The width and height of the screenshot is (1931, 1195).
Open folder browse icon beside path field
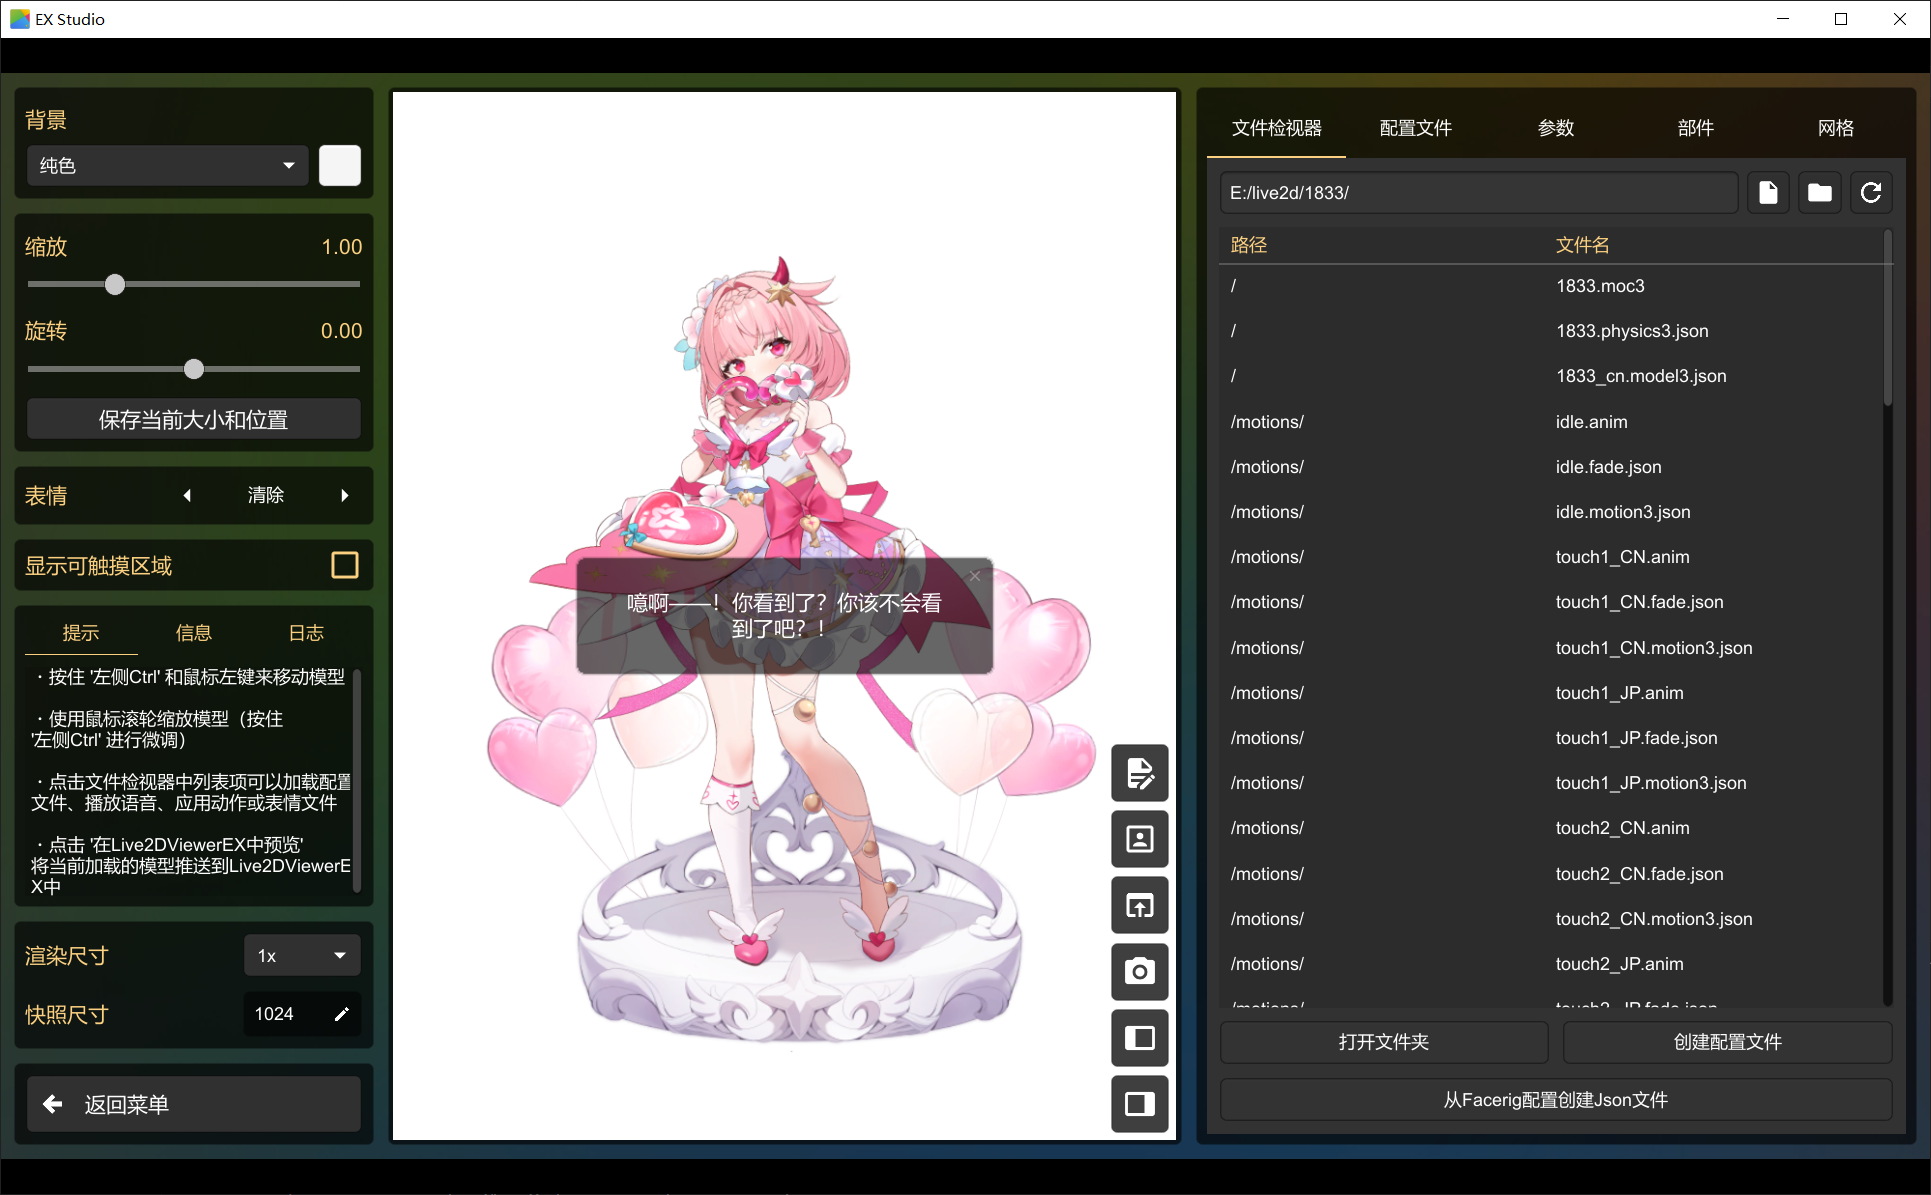click(1820, 193)
